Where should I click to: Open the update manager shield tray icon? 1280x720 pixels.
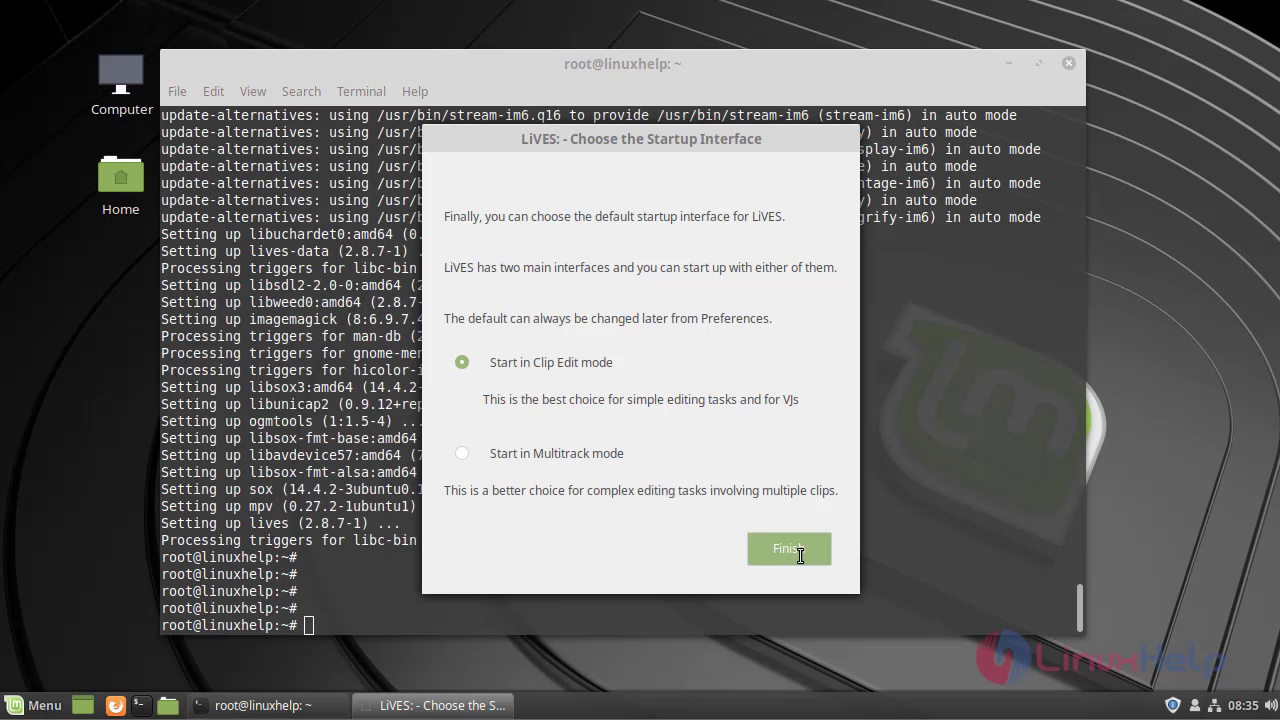coord(1173,705)
